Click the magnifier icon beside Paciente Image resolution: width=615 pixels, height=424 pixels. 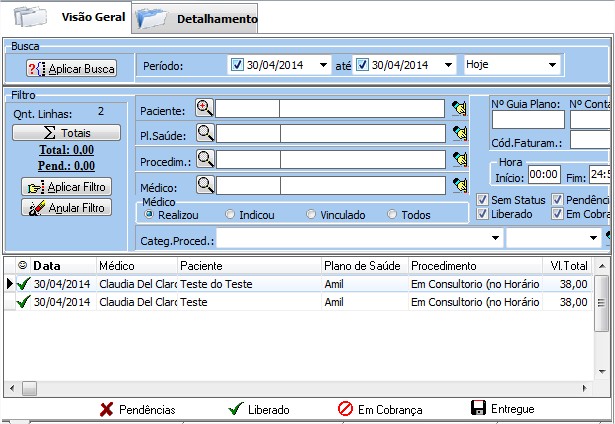point(205,108)
